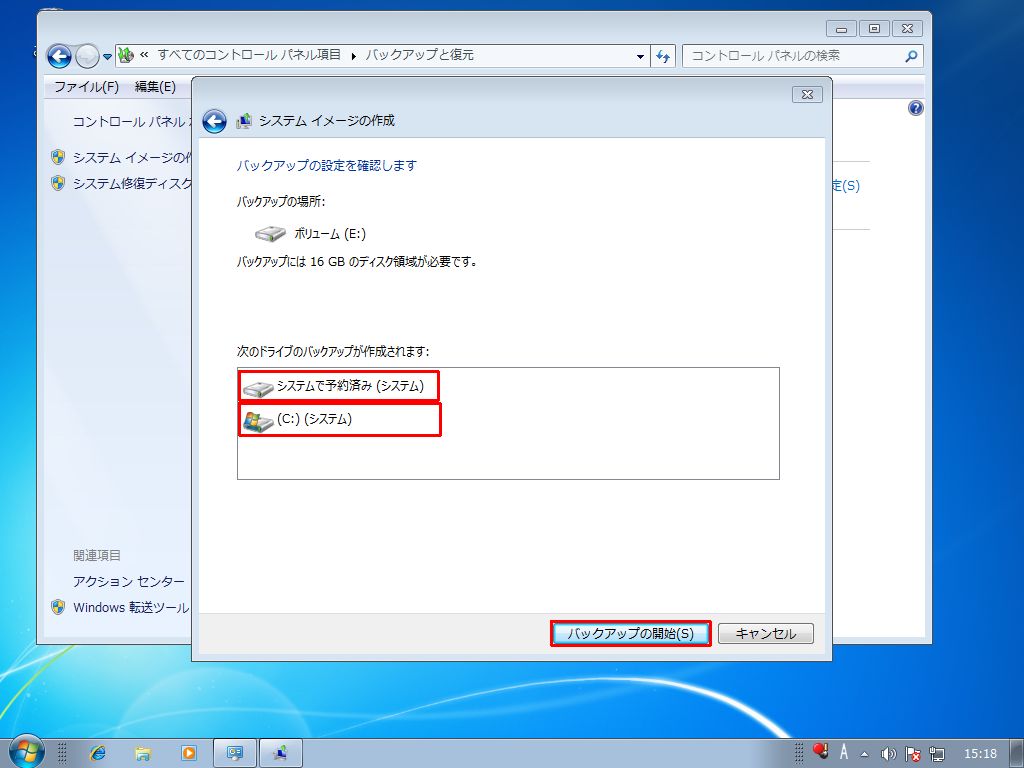Maximize the Control Panel window
The image size is (1024, 768).
[x=874, y=29]
